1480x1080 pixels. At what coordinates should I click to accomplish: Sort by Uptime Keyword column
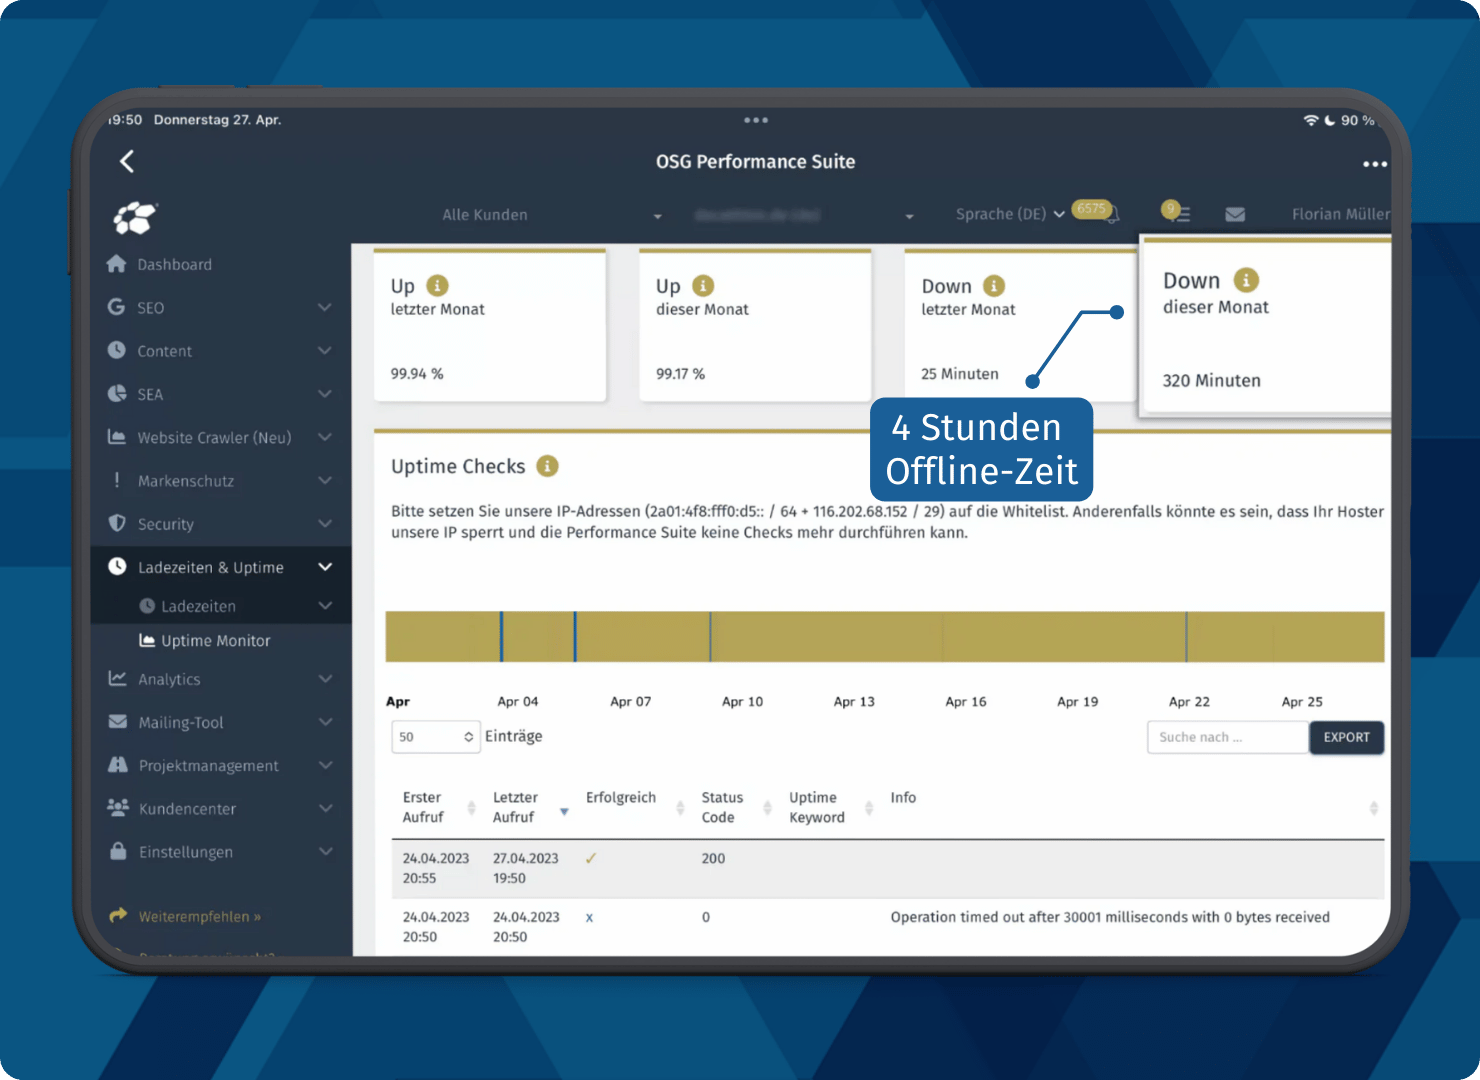point(831,807)
